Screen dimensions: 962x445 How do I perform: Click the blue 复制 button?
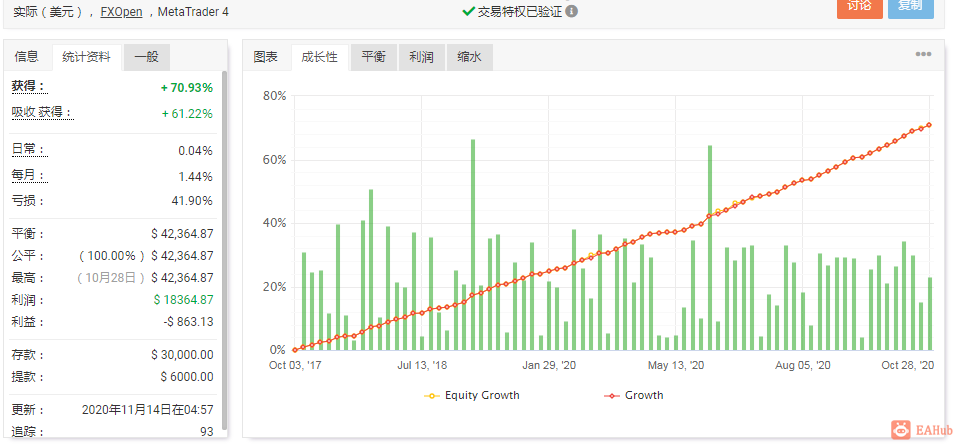pyautogui.click(x=910, y=6)
